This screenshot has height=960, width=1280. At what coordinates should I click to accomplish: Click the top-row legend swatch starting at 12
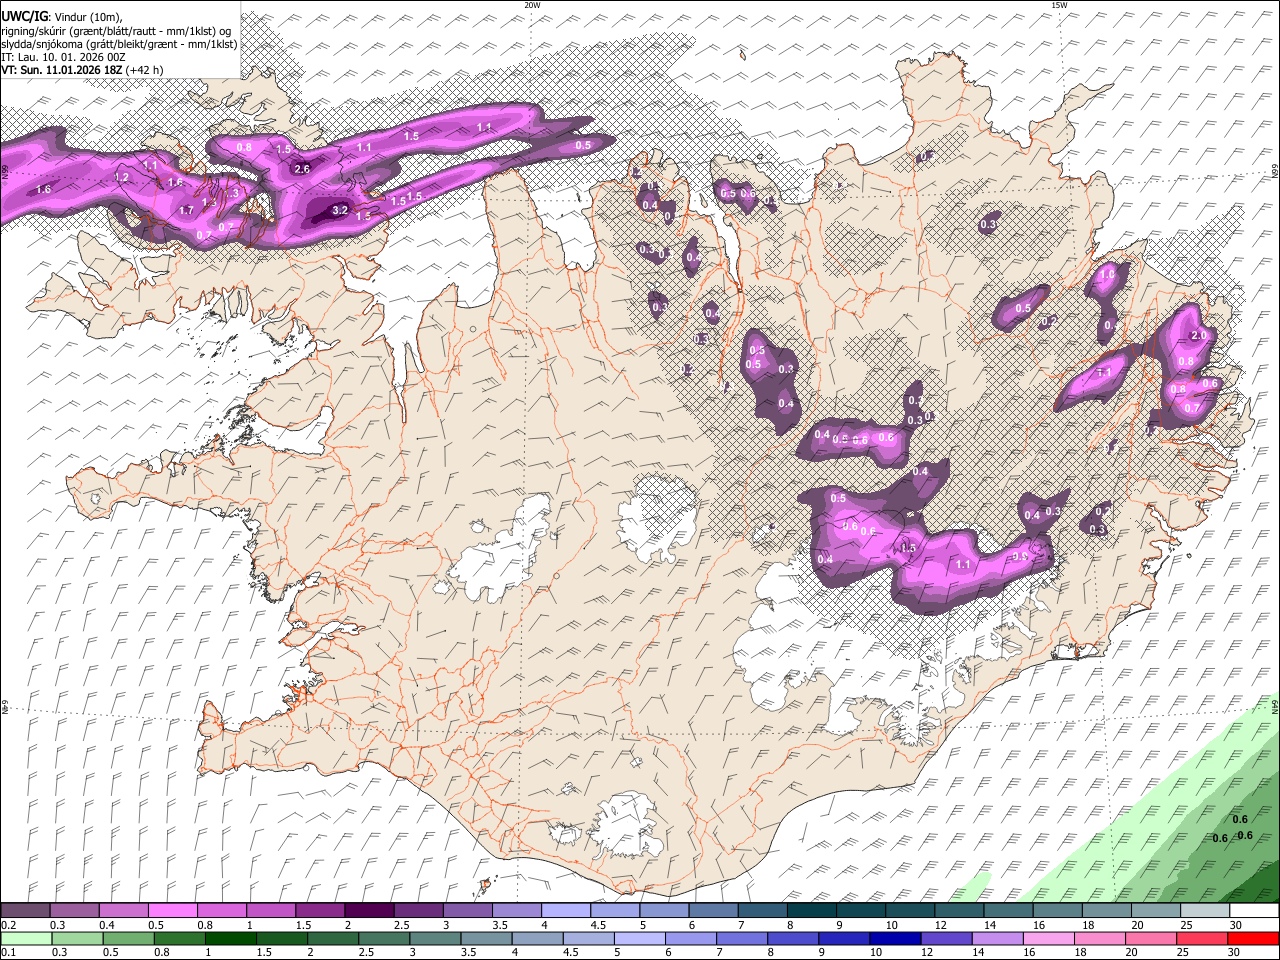click(958, 911)
